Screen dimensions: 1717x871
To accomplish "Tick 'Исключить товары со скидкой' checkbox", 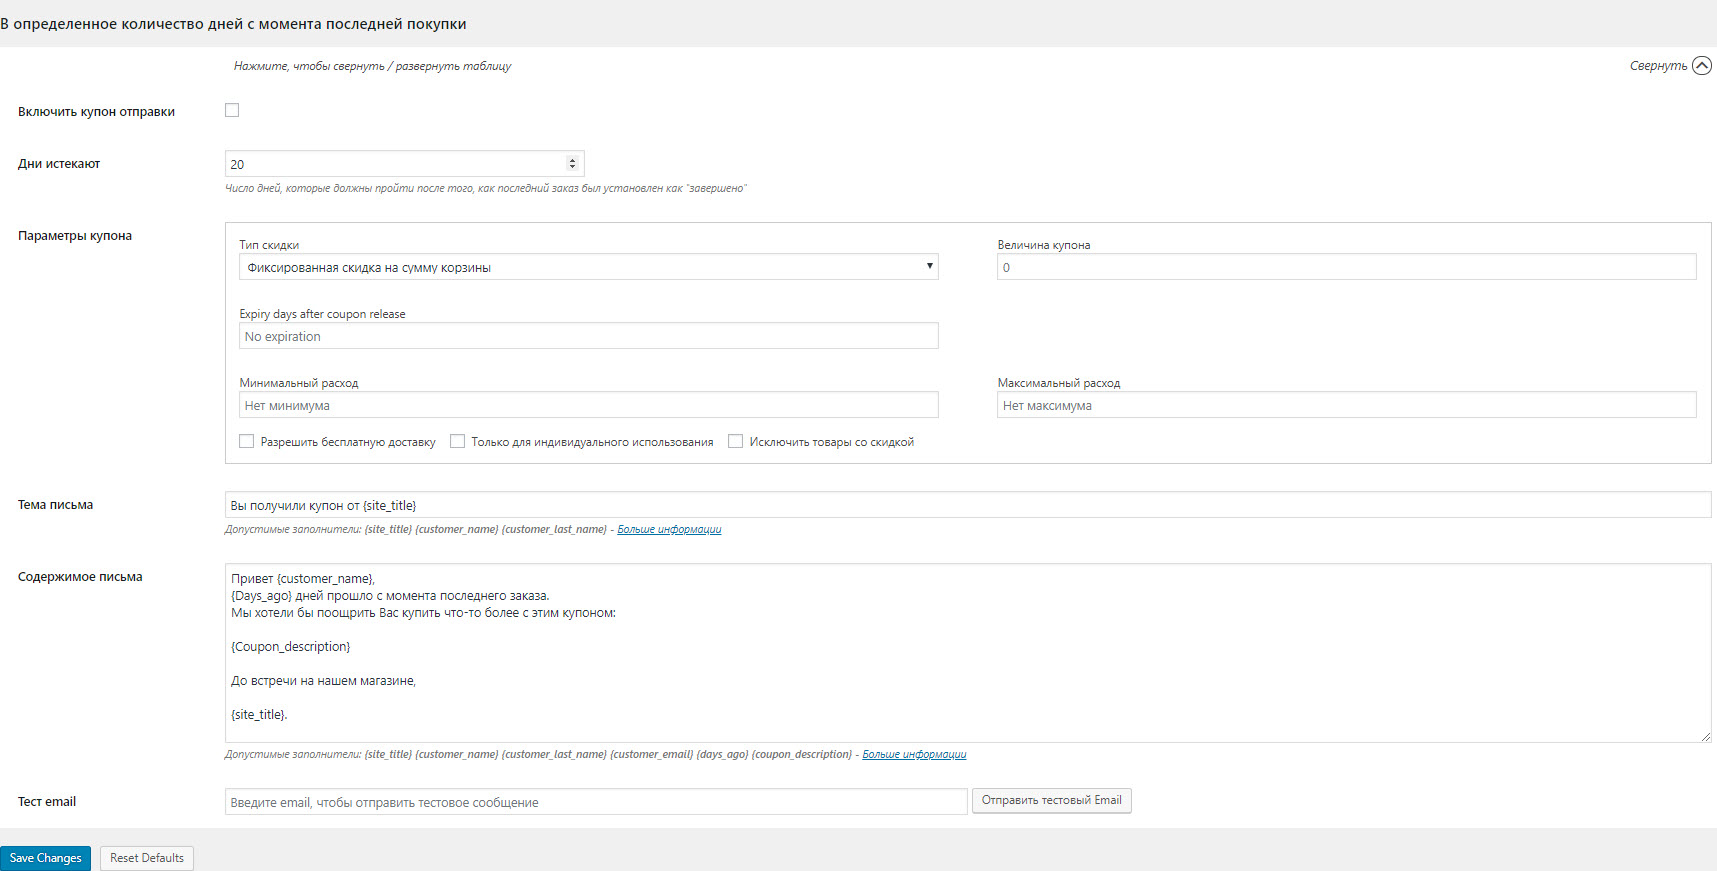I will (x=736, y=441).
